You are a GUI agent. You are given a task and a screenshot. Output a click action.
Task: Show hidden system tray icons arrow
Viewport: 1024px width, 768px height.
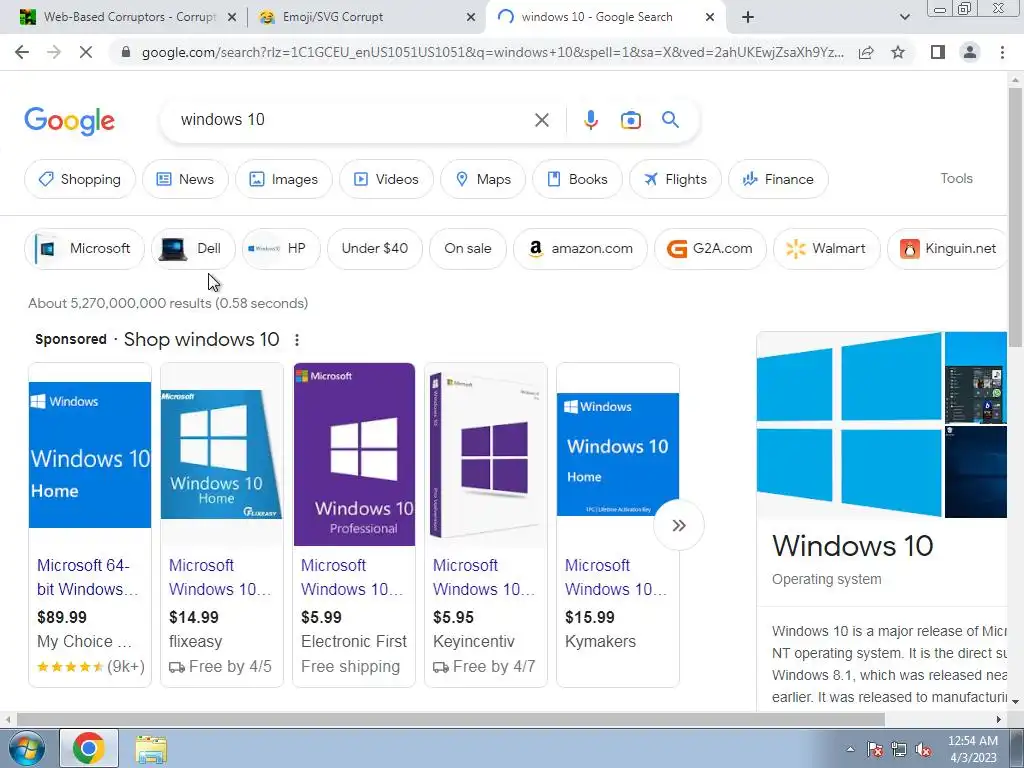(850, 750)
